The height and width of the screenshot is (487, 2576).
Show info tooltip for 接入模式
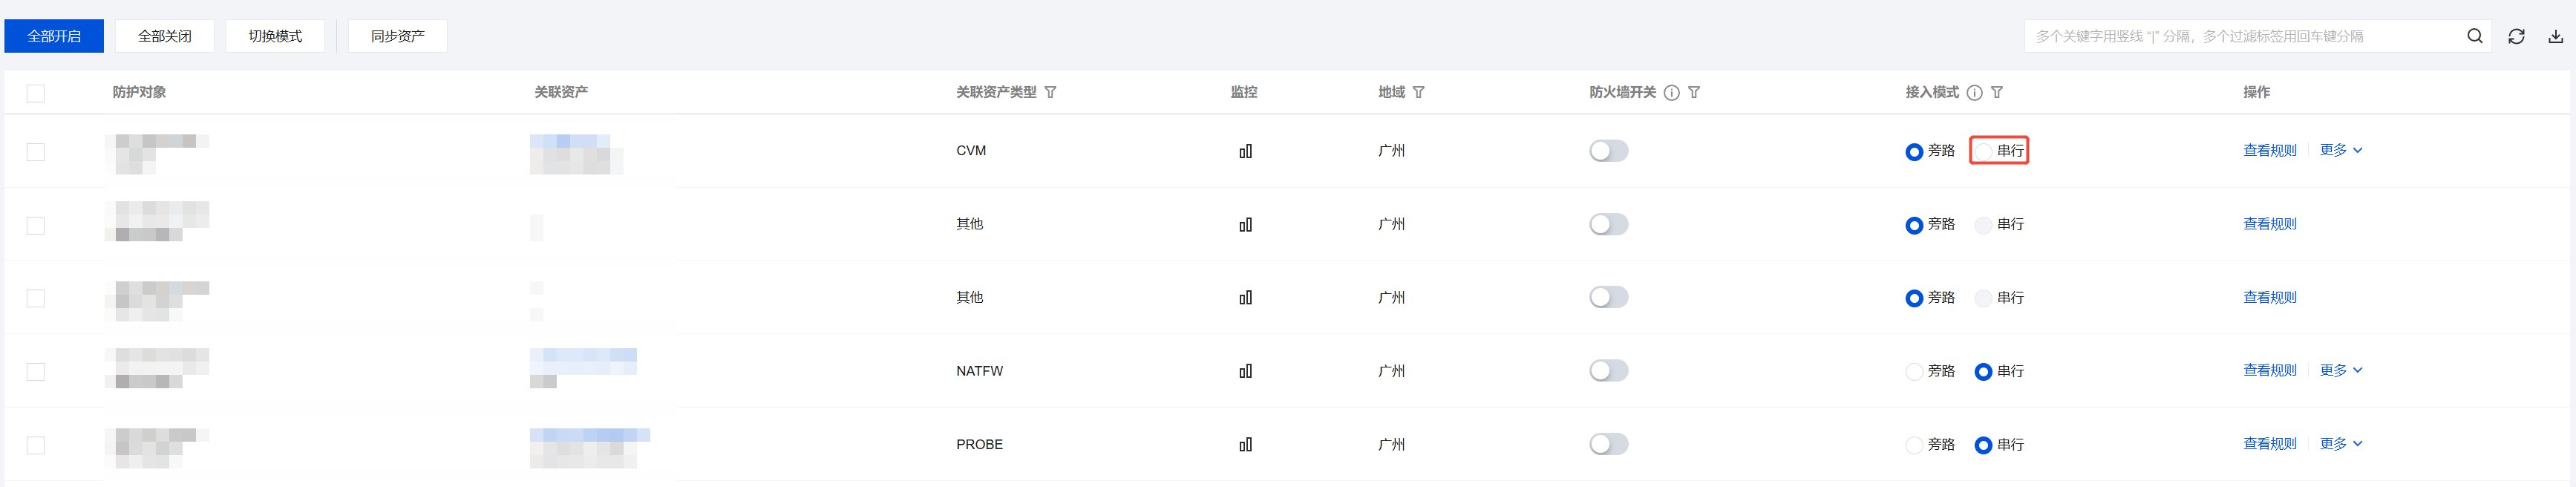(x=1974, y=92)
